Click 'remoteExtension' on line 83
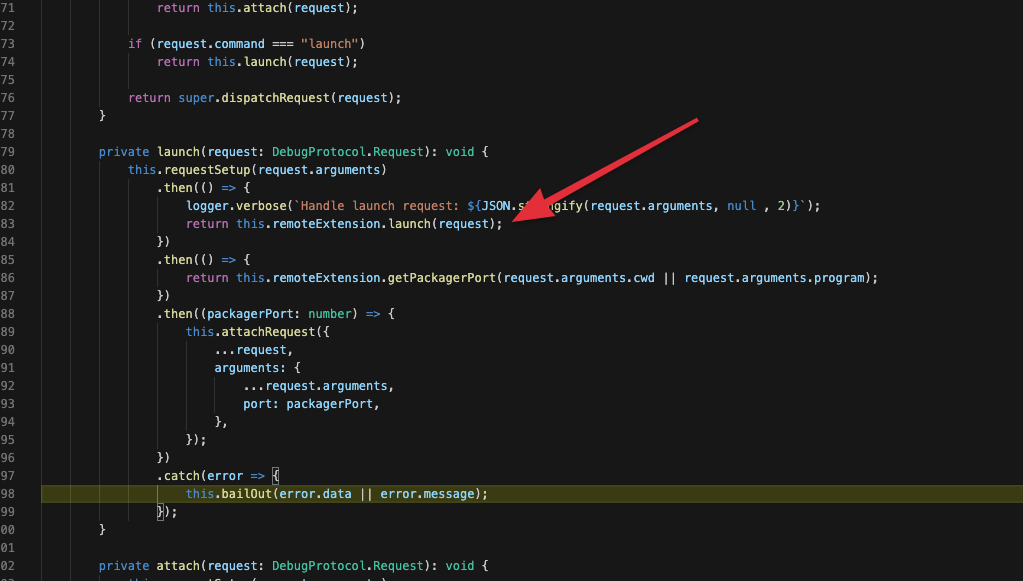Viewport: 1023px width, 581px height. [x=326, y=224]
